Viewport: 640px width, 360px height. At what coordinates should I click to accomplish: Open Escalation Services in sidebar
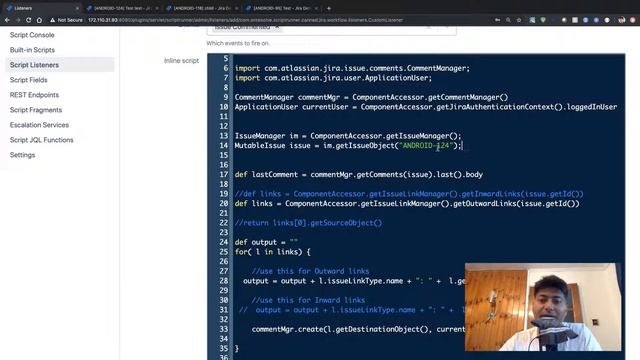pyautogui.click(x=39, y=125)
